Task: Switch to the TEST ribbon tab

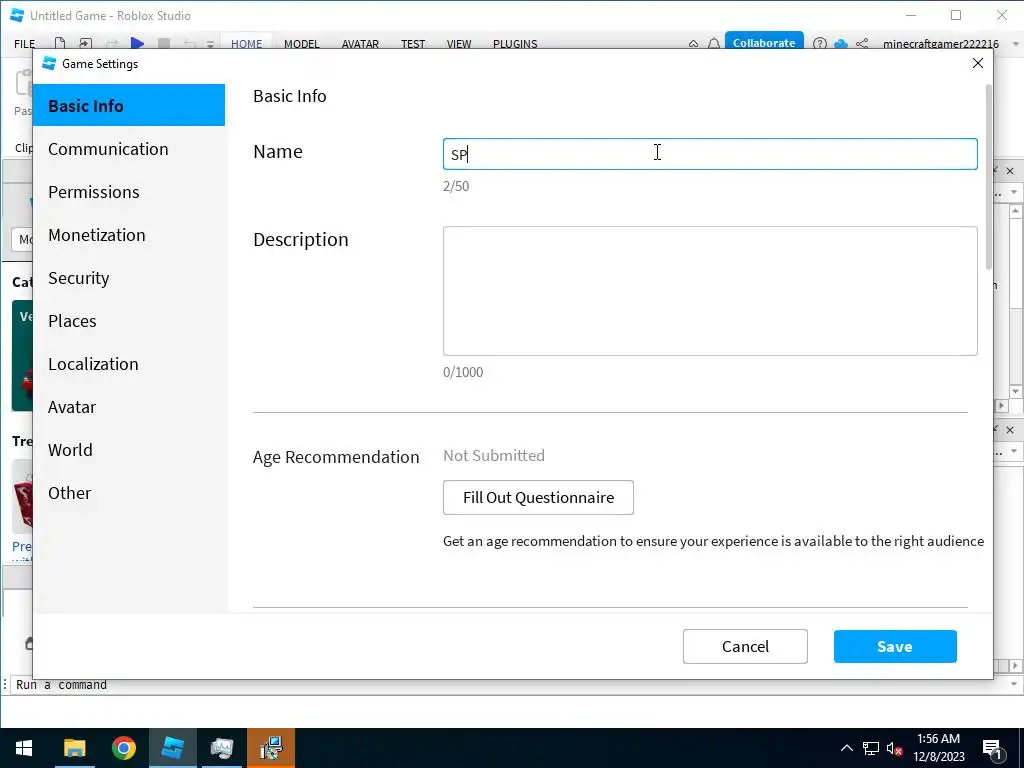Action: (413, 44)
